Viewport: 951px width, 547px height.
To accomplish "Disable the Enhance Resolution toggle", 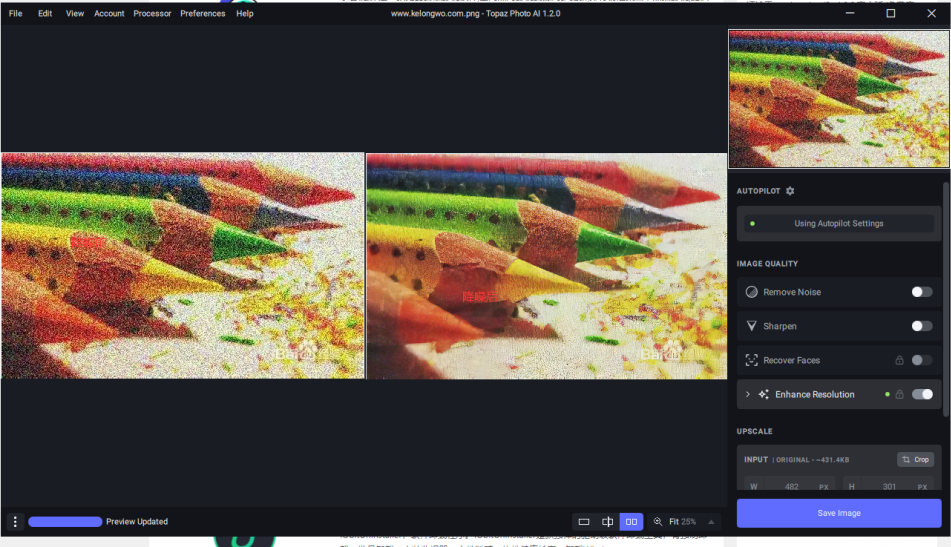I will coord(922,394).
